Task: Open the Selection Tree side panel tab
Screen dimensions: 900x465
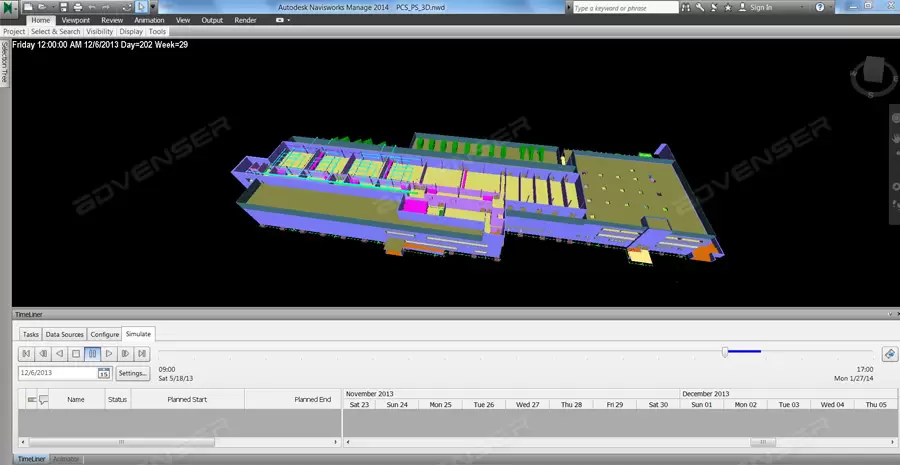Action: 5,64
